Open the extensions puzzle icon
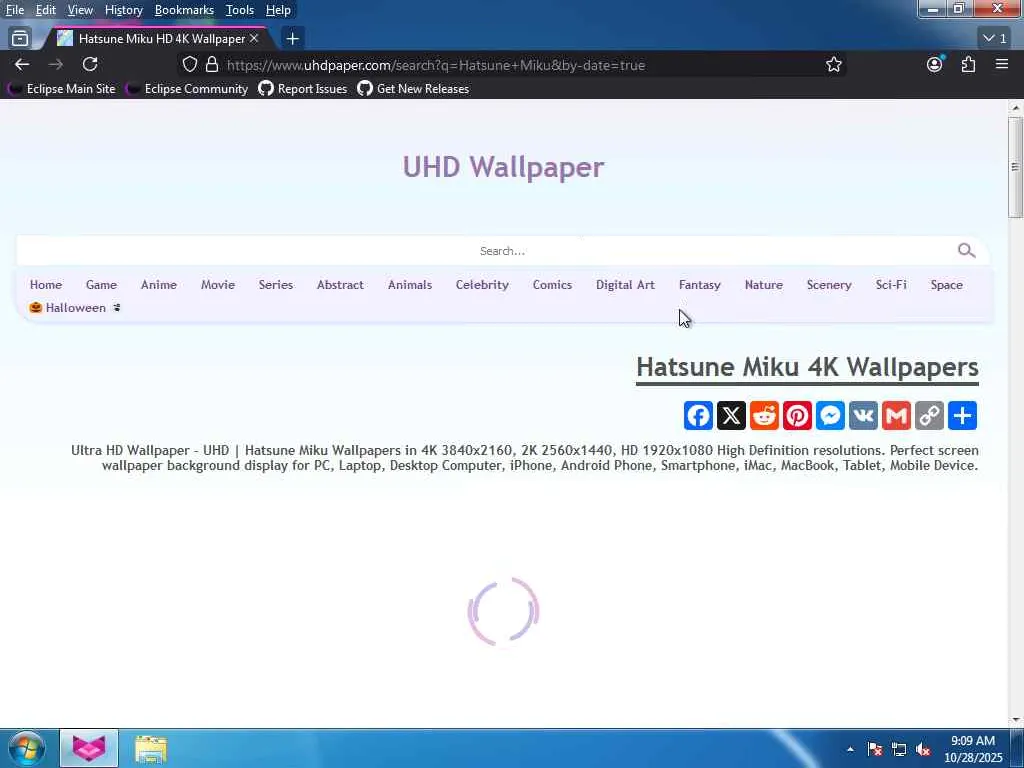Viewport: 1024px width, 768px height. 968,64
